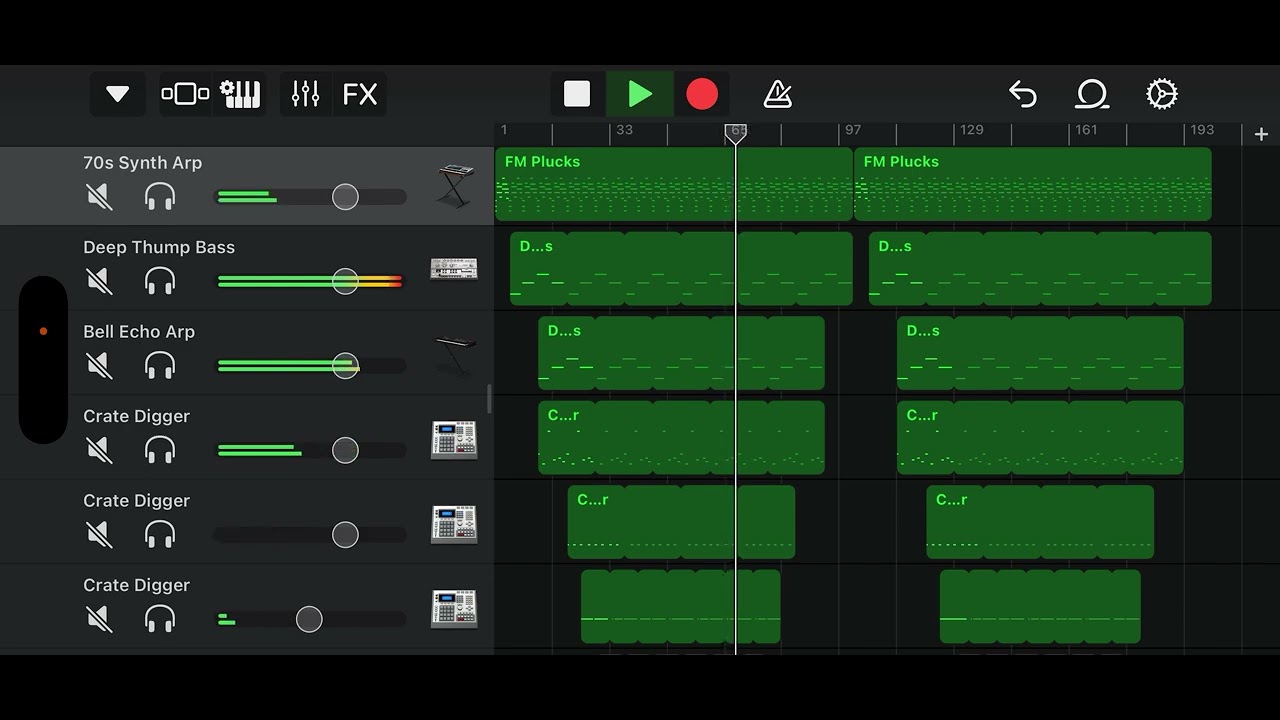
Task: Select the 70s Synth Arp track name
Action: tap(142, 163)
